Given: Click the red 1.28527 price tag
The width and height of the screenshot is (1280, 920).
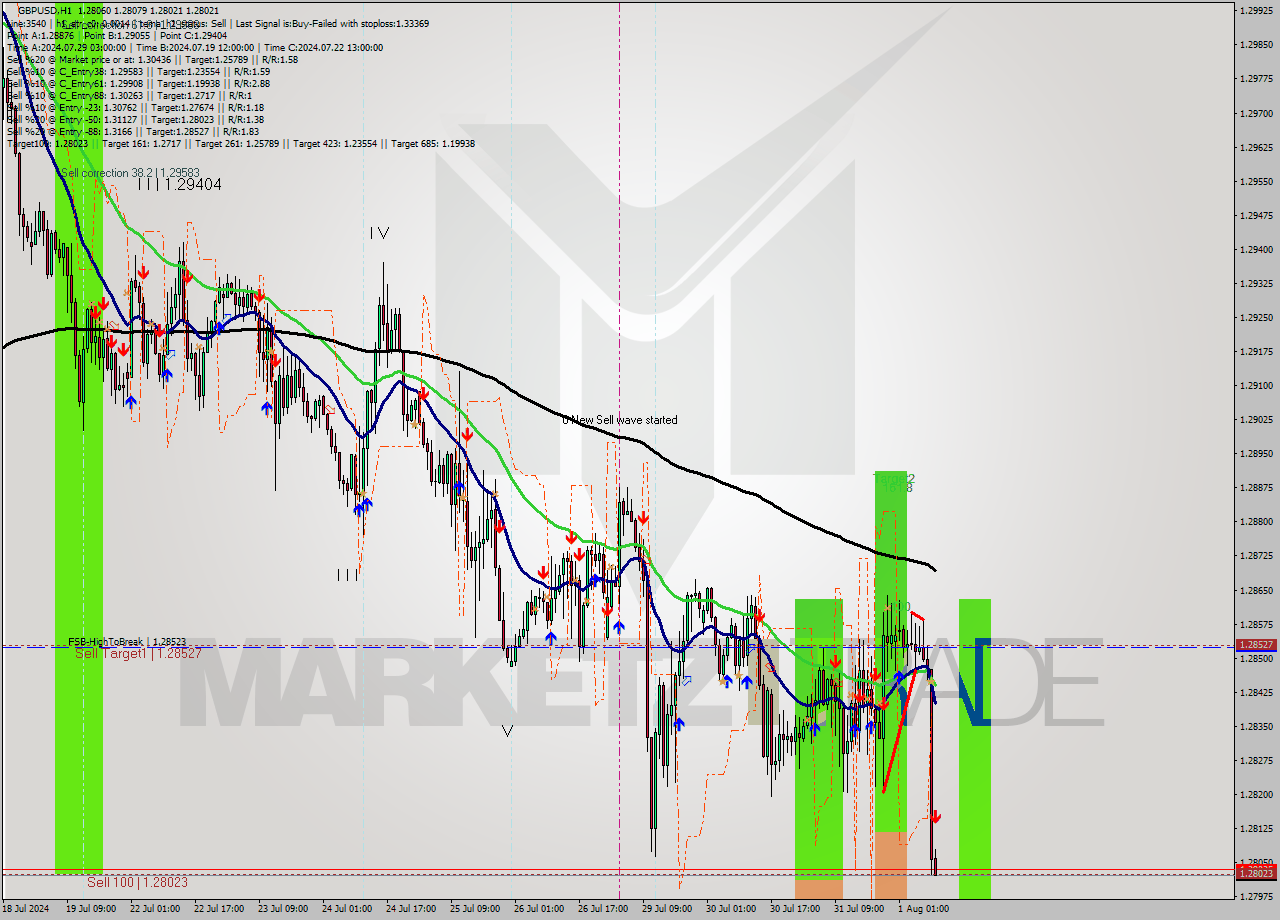Looking at the screenshot, I should click(x=1255, y=645).
